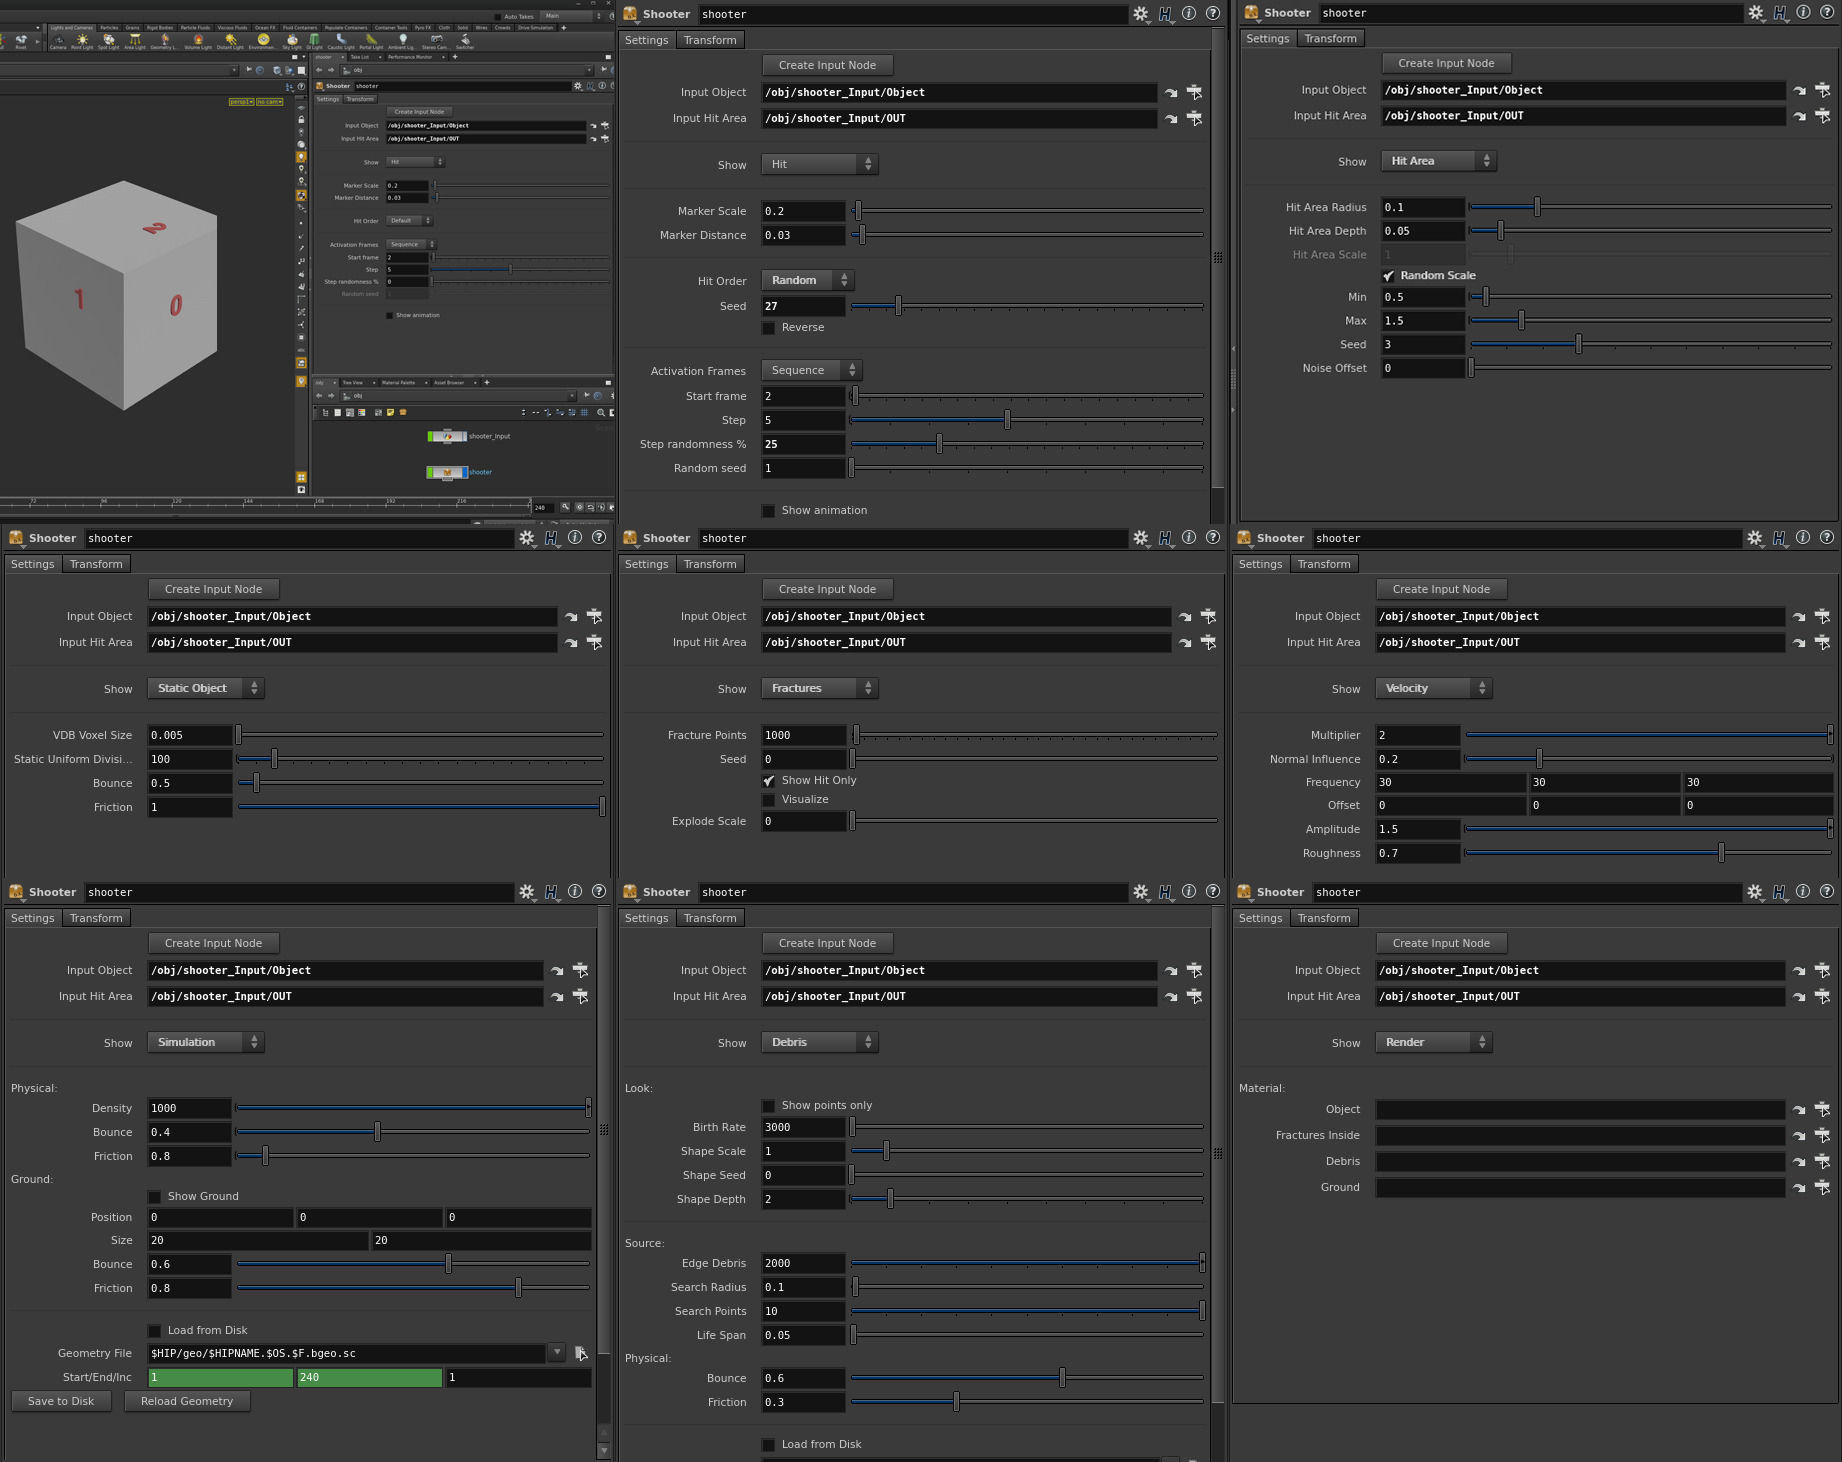Open the Show dropdown set to Velocity

(x=1434, y=688)
